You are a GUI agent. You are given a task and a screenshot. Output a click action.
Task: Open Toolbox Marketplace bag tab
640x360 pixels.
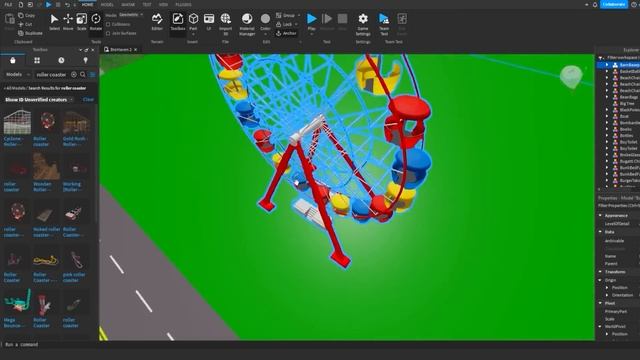tap(13, 60)
